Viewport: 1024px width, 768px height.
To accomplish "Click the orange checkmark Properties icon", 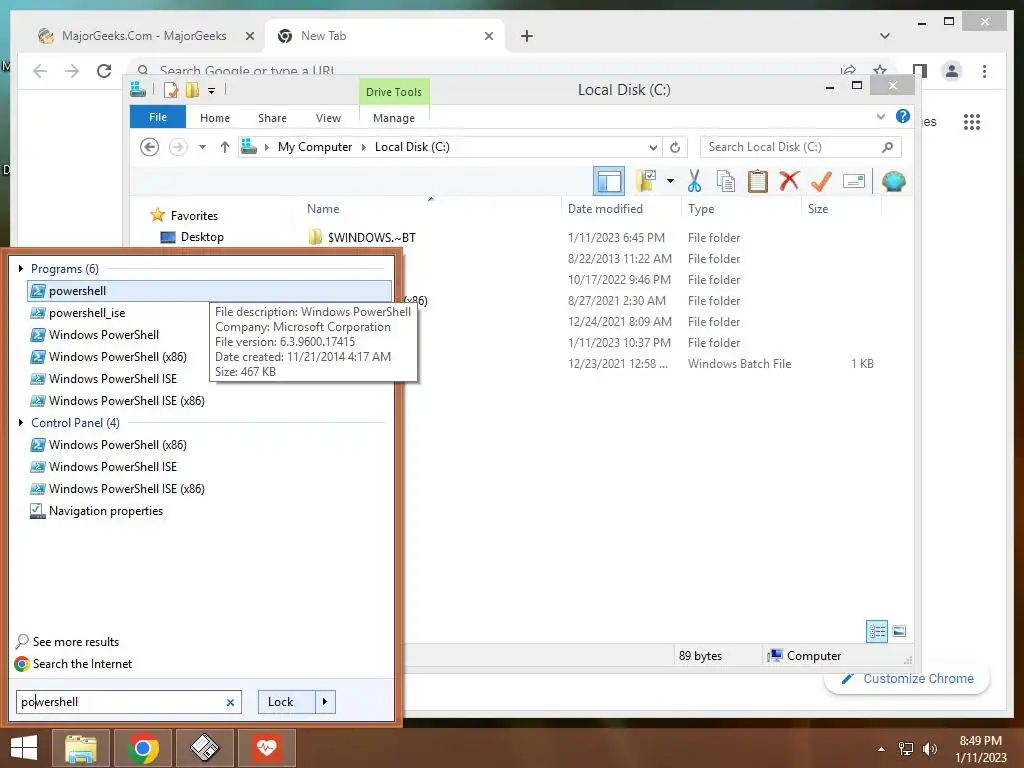I will 821,181.
